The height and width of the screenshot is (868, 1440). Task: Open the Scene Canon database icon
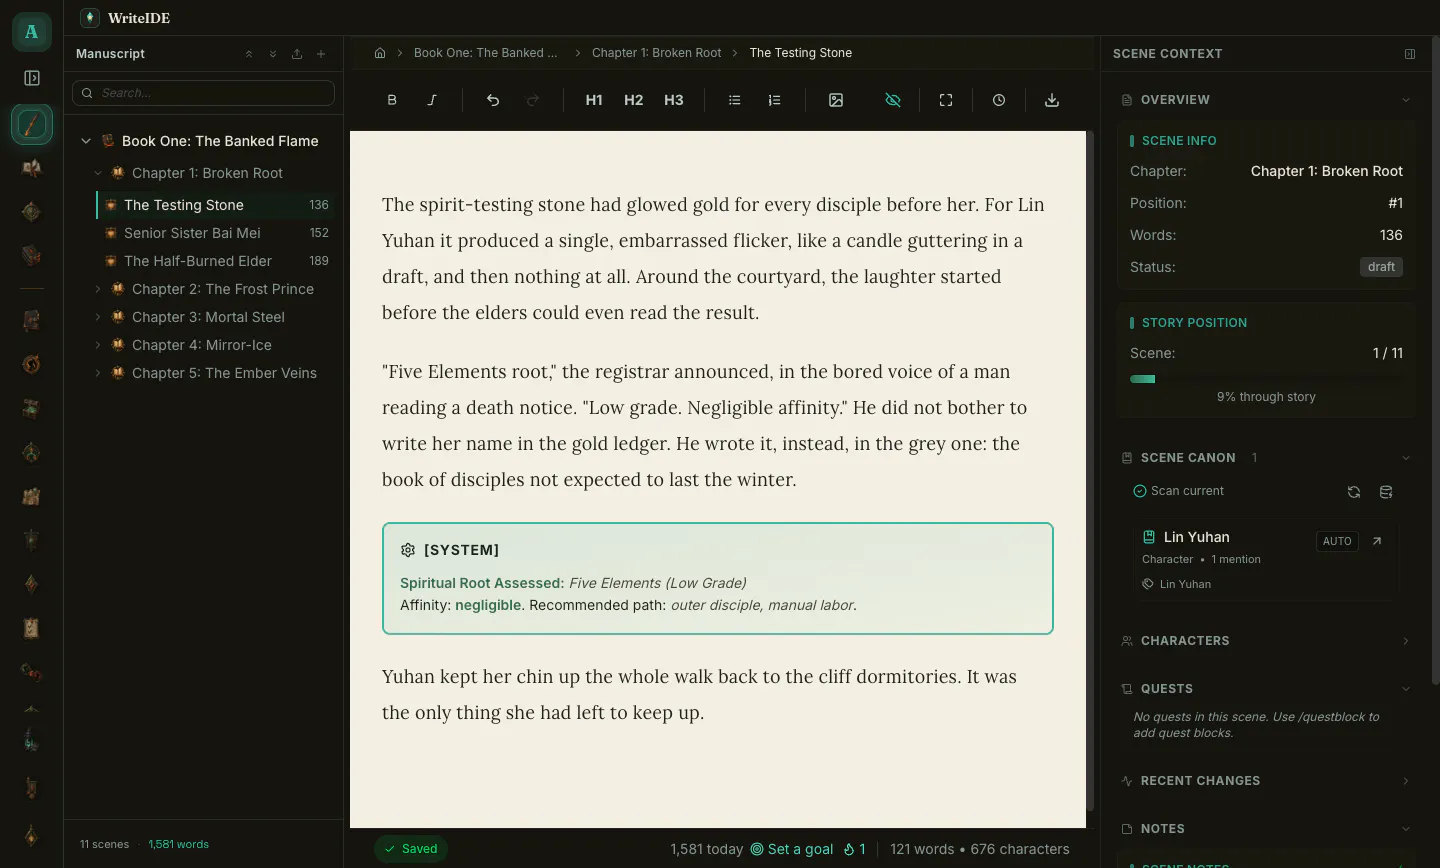click(1386, 492)
